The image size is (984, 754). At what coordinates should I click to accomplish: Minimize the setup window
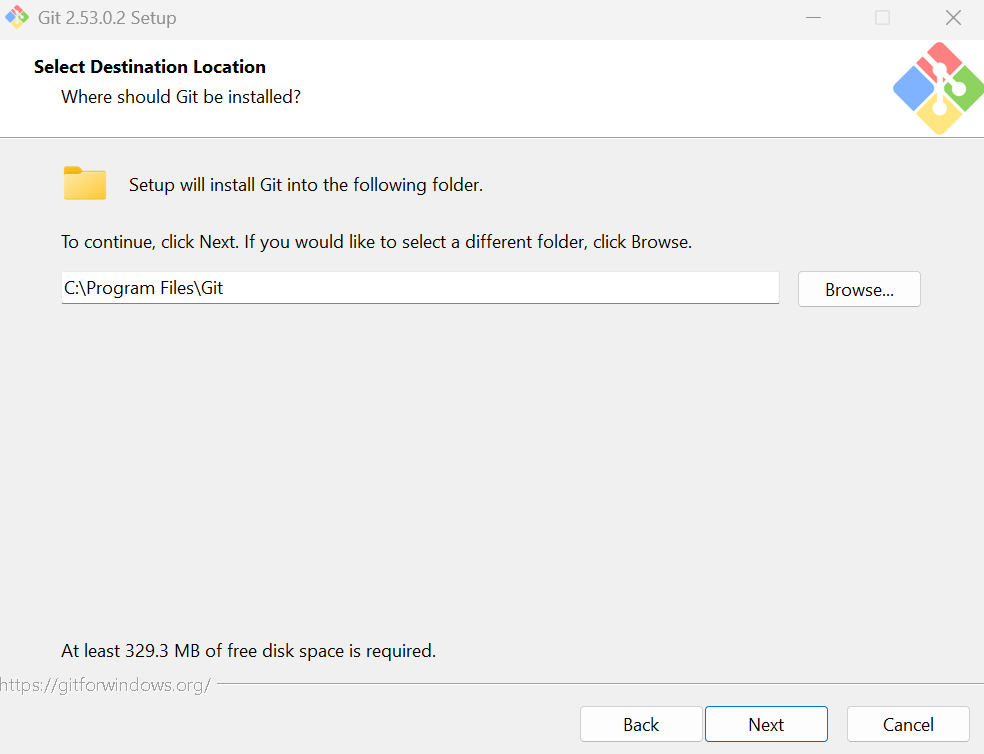click(x=813, y=17)
